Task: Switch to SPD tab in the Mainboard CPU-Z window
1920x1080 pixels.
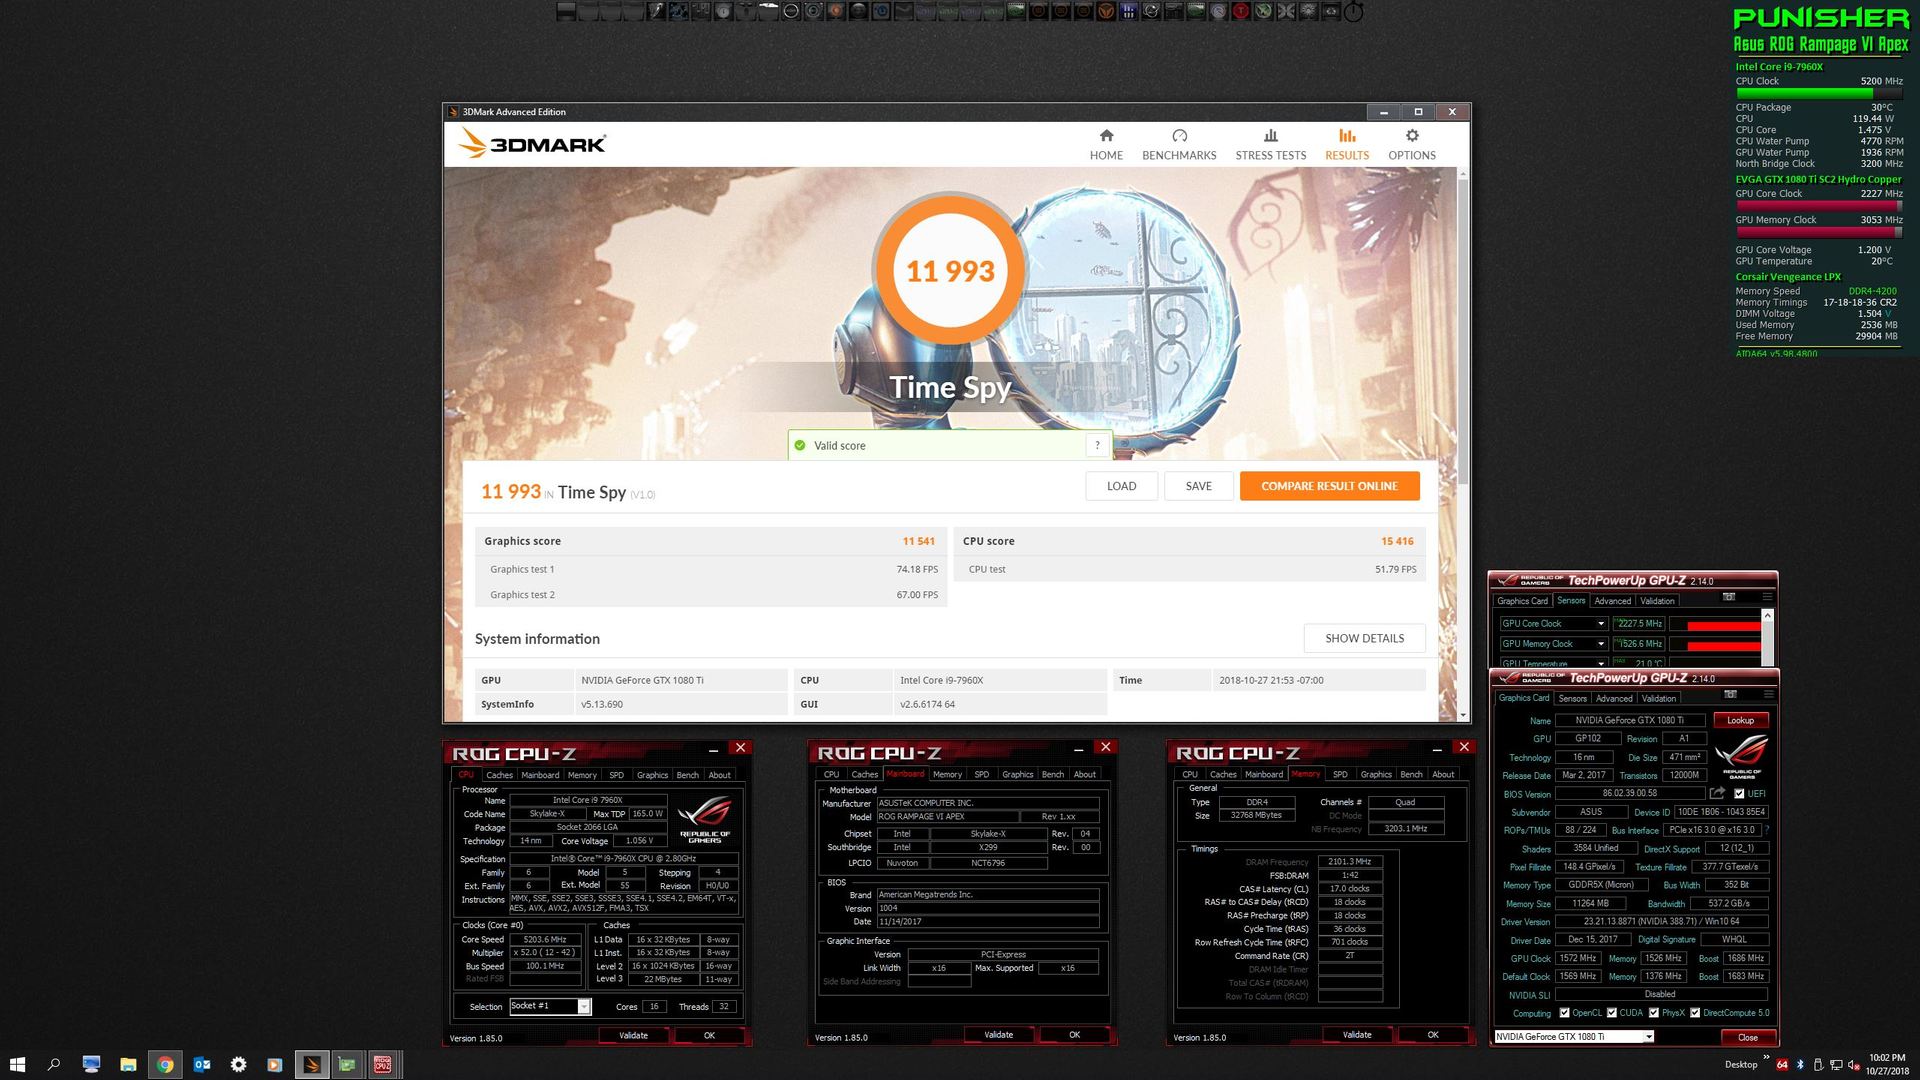Action: [982, 774]
